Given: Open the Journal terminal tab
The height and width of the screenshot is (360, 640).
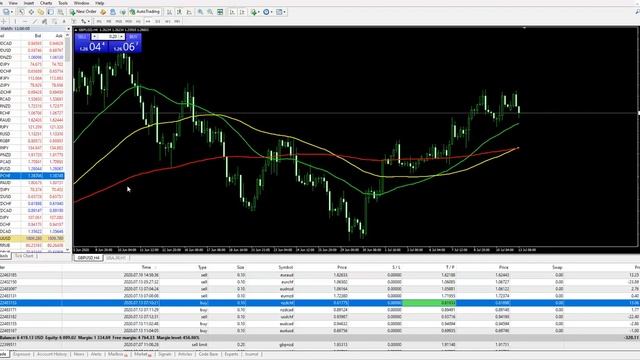Looking at the screenshot, I should pyautogui.click(x=251, y=354).
